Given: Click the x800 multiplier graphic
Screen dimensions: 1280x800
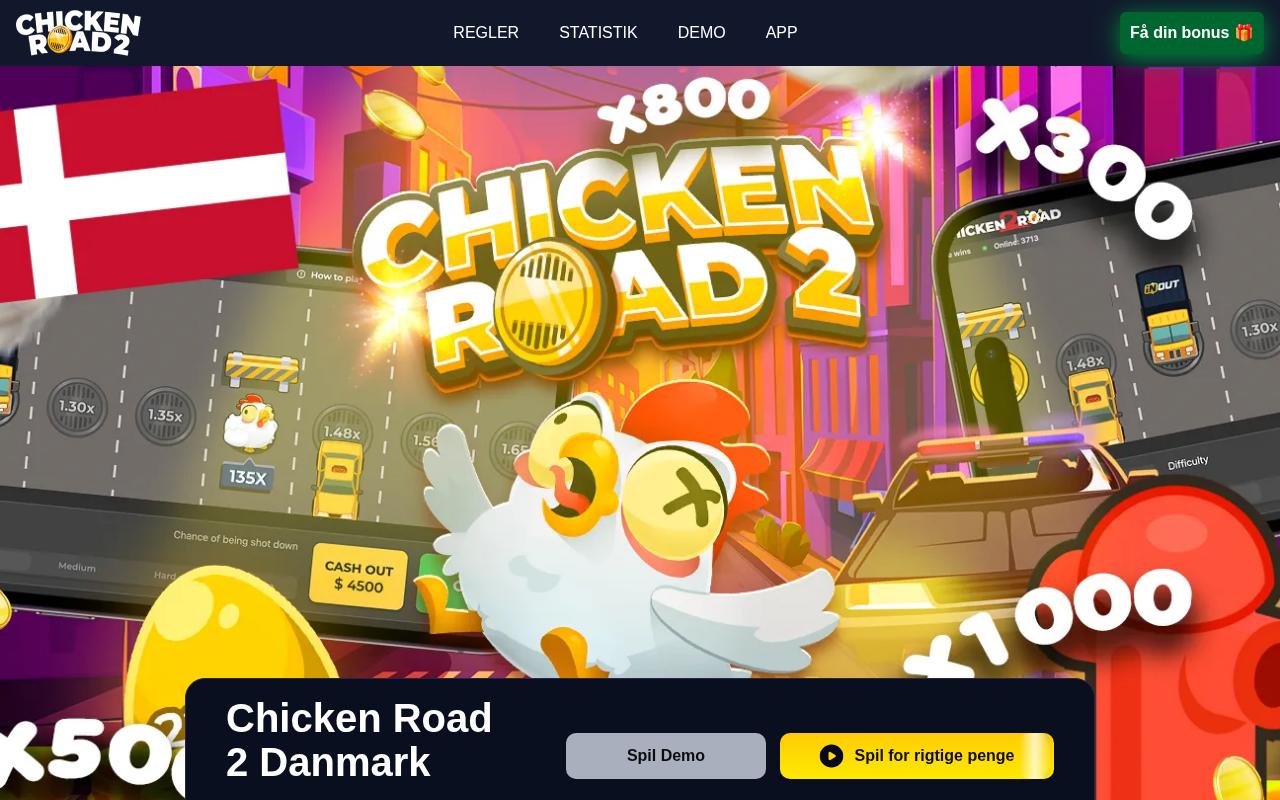Looking at the screenshot, I should click(x=683, y=107).
